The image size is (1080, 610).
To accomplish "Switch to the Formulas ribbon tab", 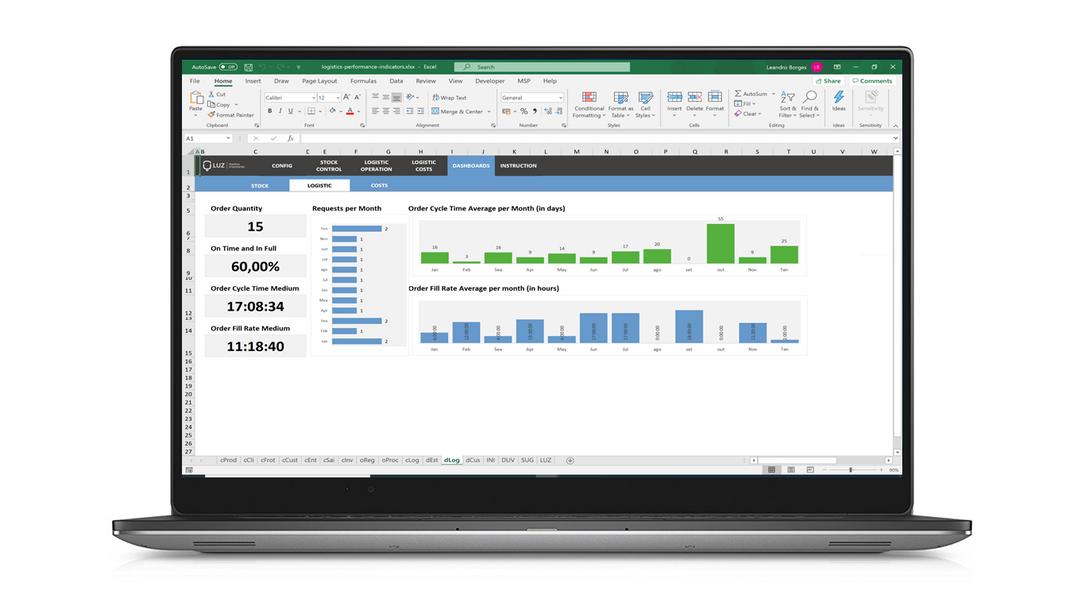I will [365, 82].
